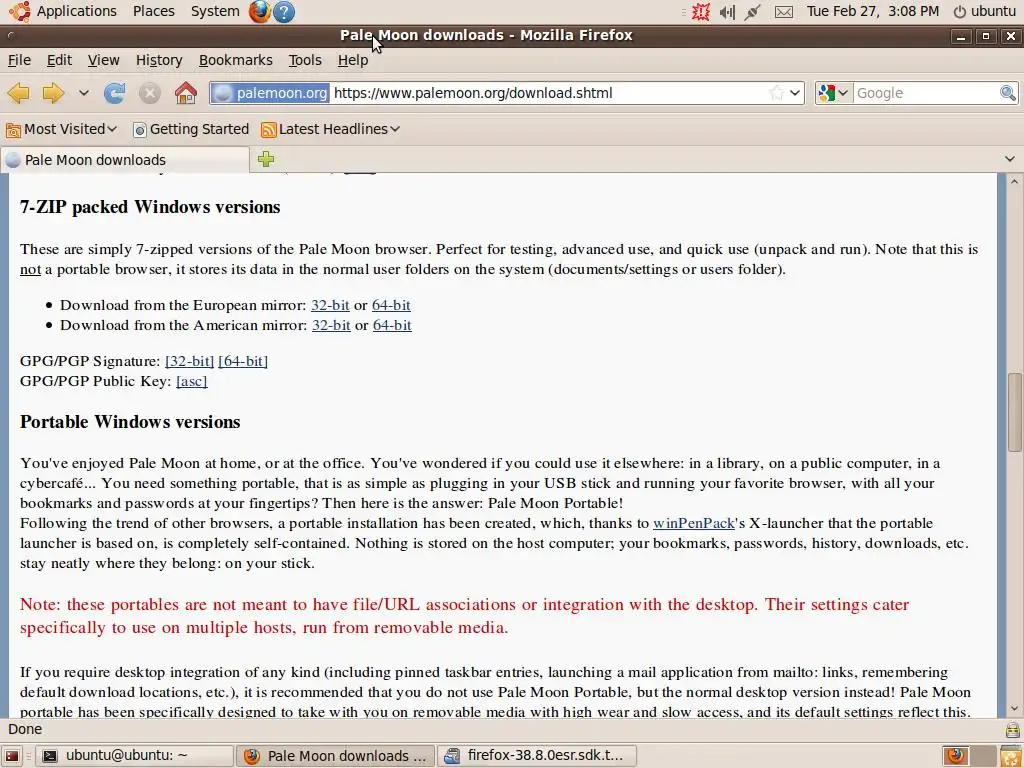The height and width of the screenshot is (768, 1024).
Task: Click the scrollbar down arrow
Action: pyautogui.click(x=1014, y=709)
